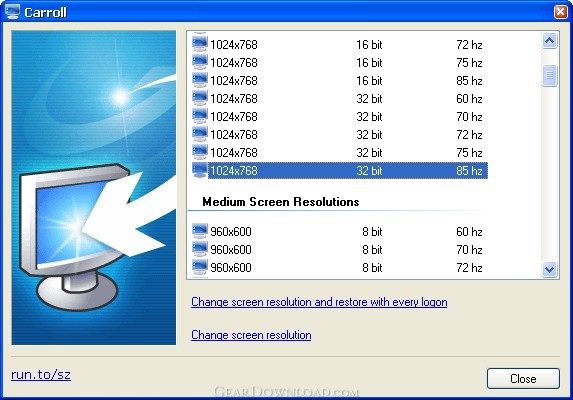Click '16 bit' value in the 72 hz row
Image resolution: width=573 pixels, height=400 pixels.
[x=369, y=45]
